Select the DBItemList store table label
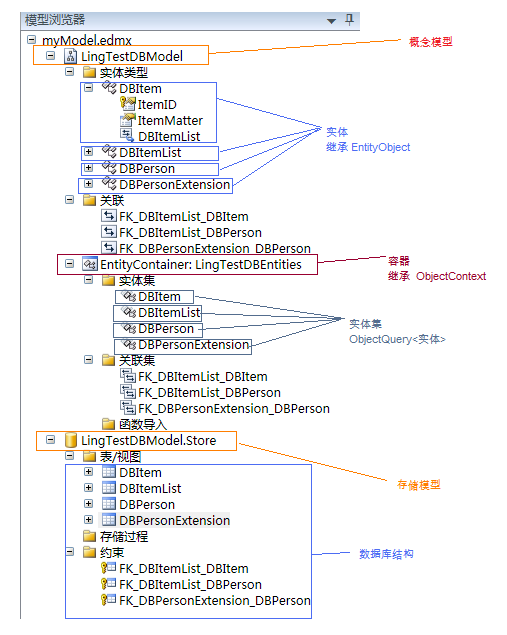The image size is (507, 635). 150,488
